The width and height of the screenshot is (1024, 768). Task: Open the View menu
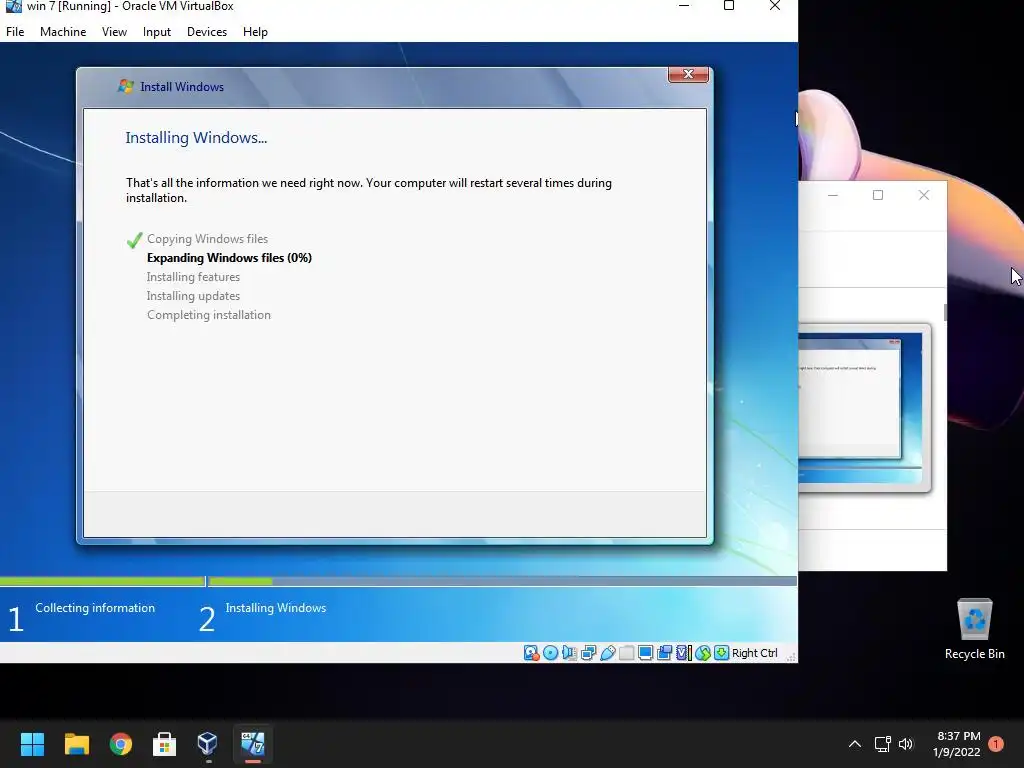click(x=114, y=32)
